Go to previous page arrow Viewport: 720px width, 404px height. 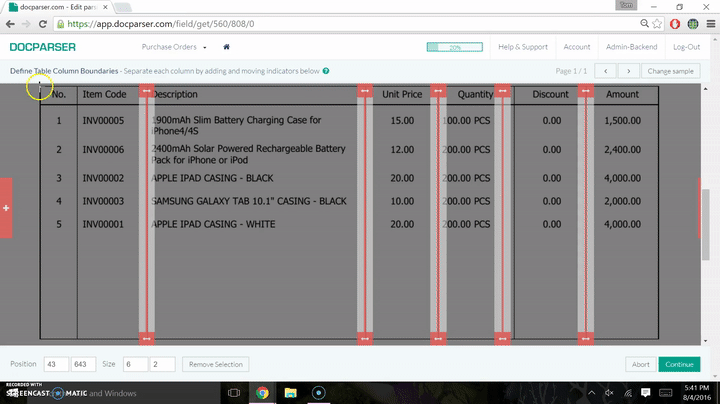[x=605, y=71]
